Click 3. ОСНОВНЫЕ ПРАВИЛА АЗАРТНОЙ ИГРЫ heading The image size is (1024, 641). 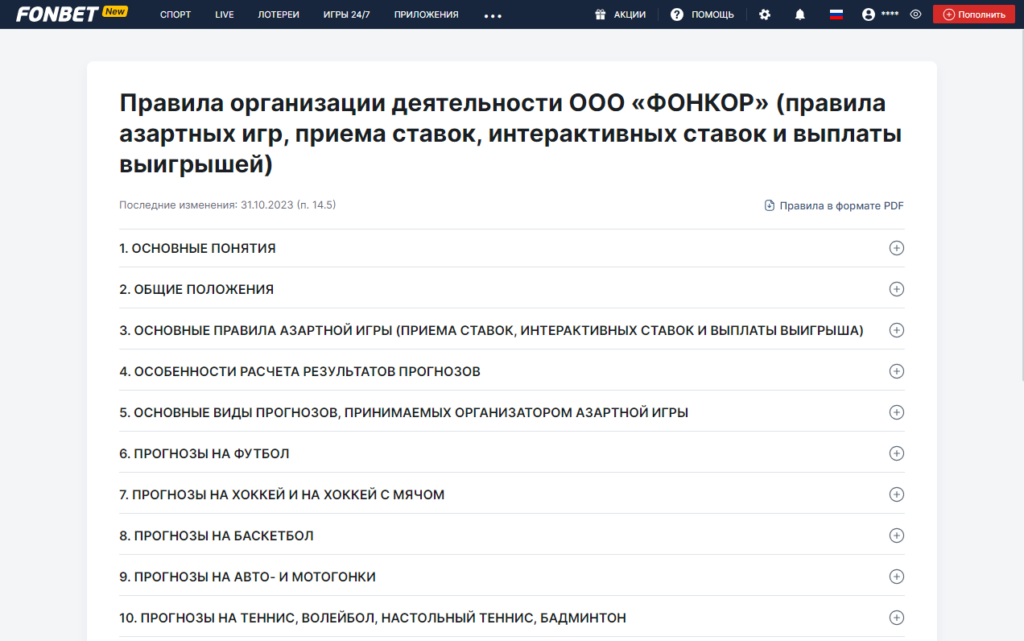click(491, 330)
